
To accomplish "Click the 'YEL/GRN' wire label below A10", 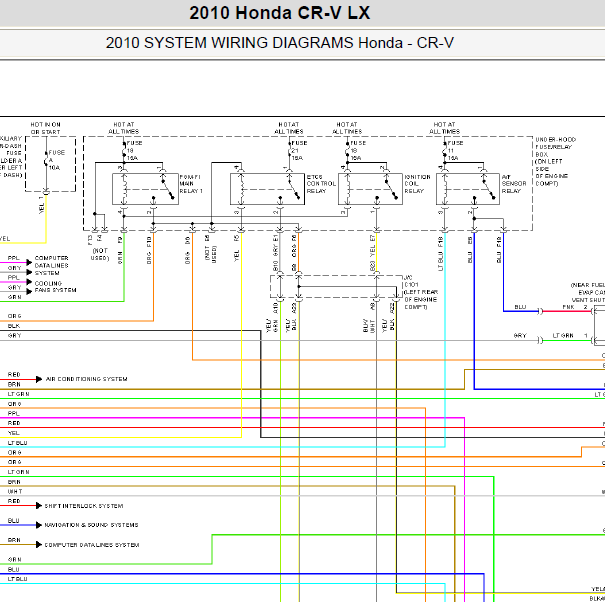I will (272, 325).
